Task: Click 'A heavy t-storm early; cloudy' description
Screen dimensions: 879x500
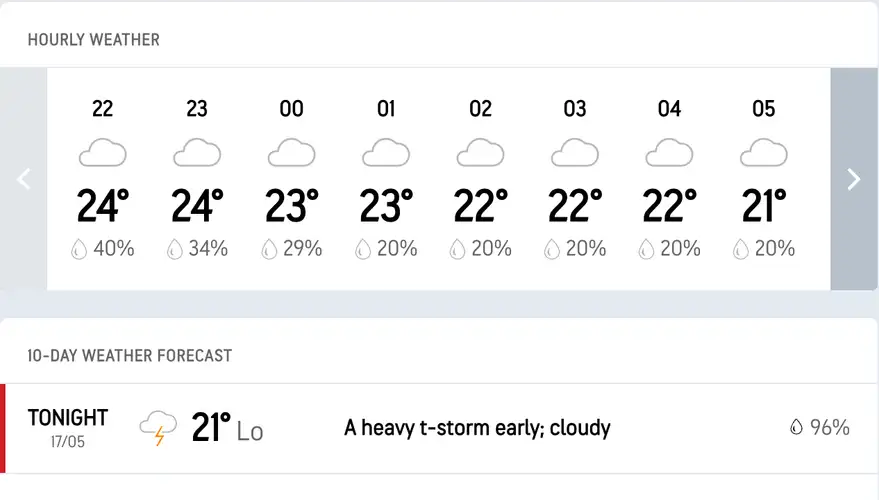Action: [477, 428]
